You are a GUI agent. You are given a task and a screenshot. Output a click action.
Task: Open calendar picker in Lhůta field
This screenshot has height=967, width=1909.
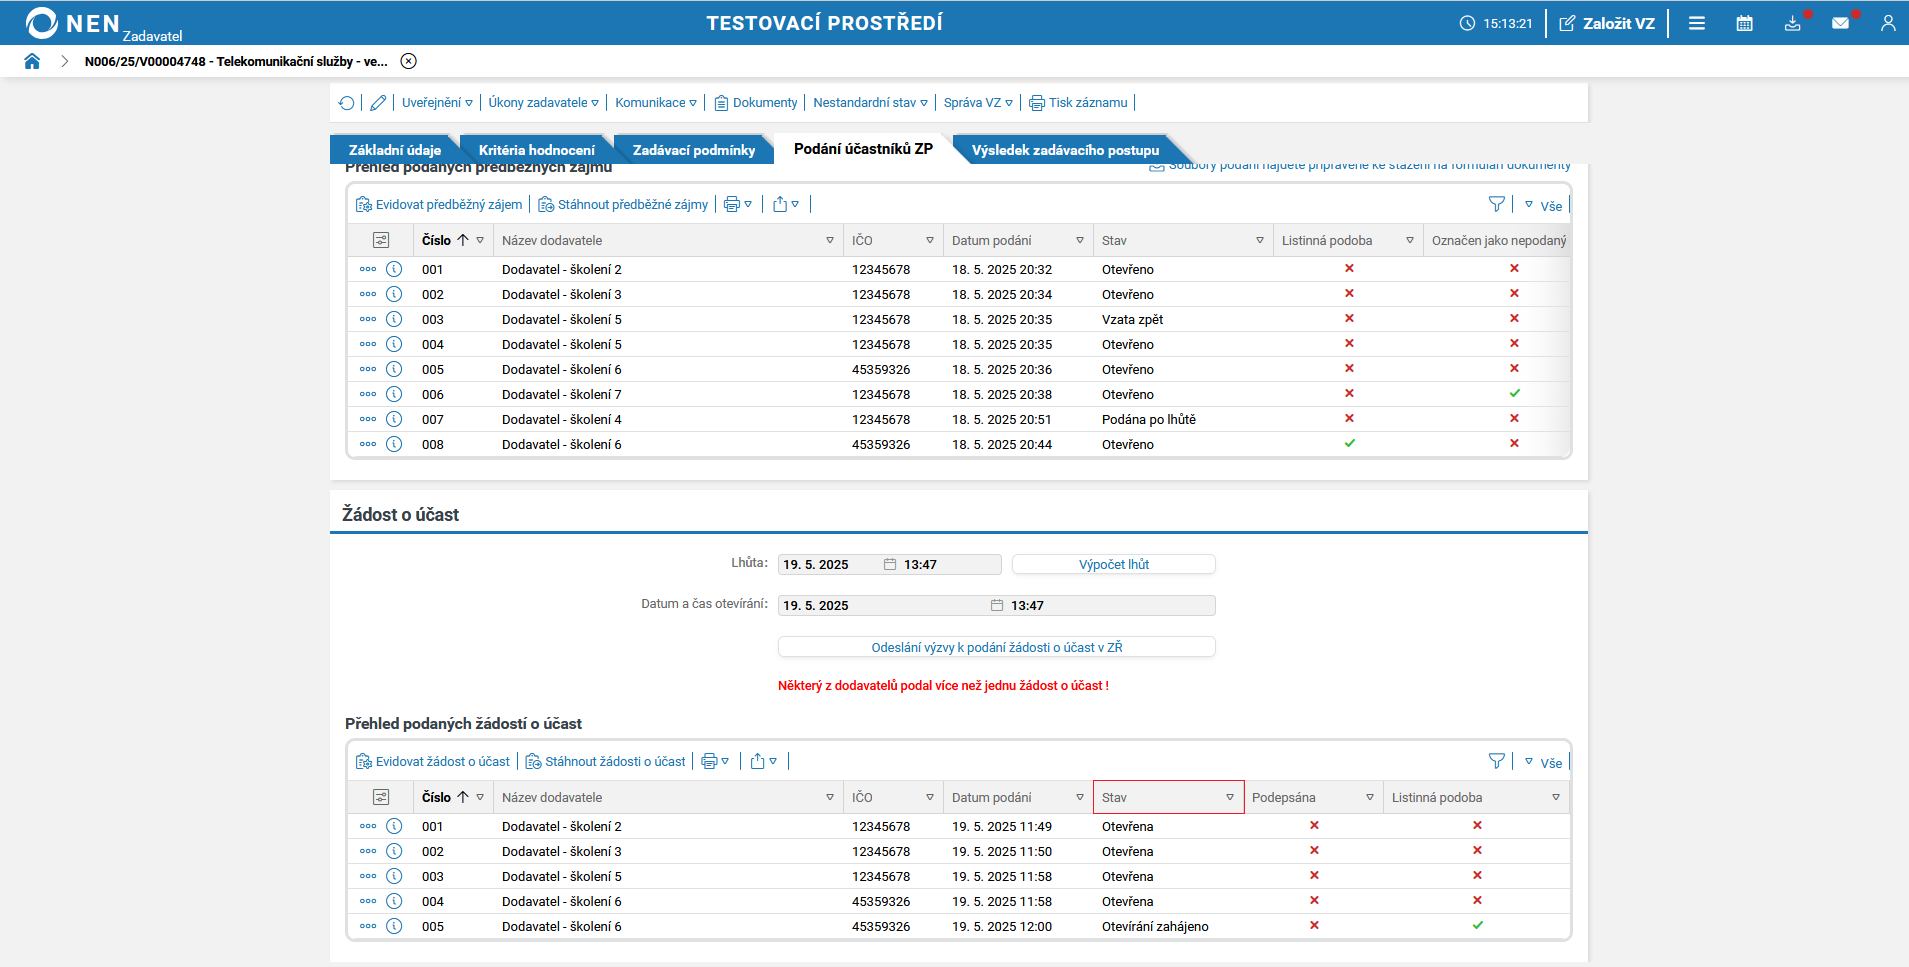pyautogui.click(x=890, y=565)
